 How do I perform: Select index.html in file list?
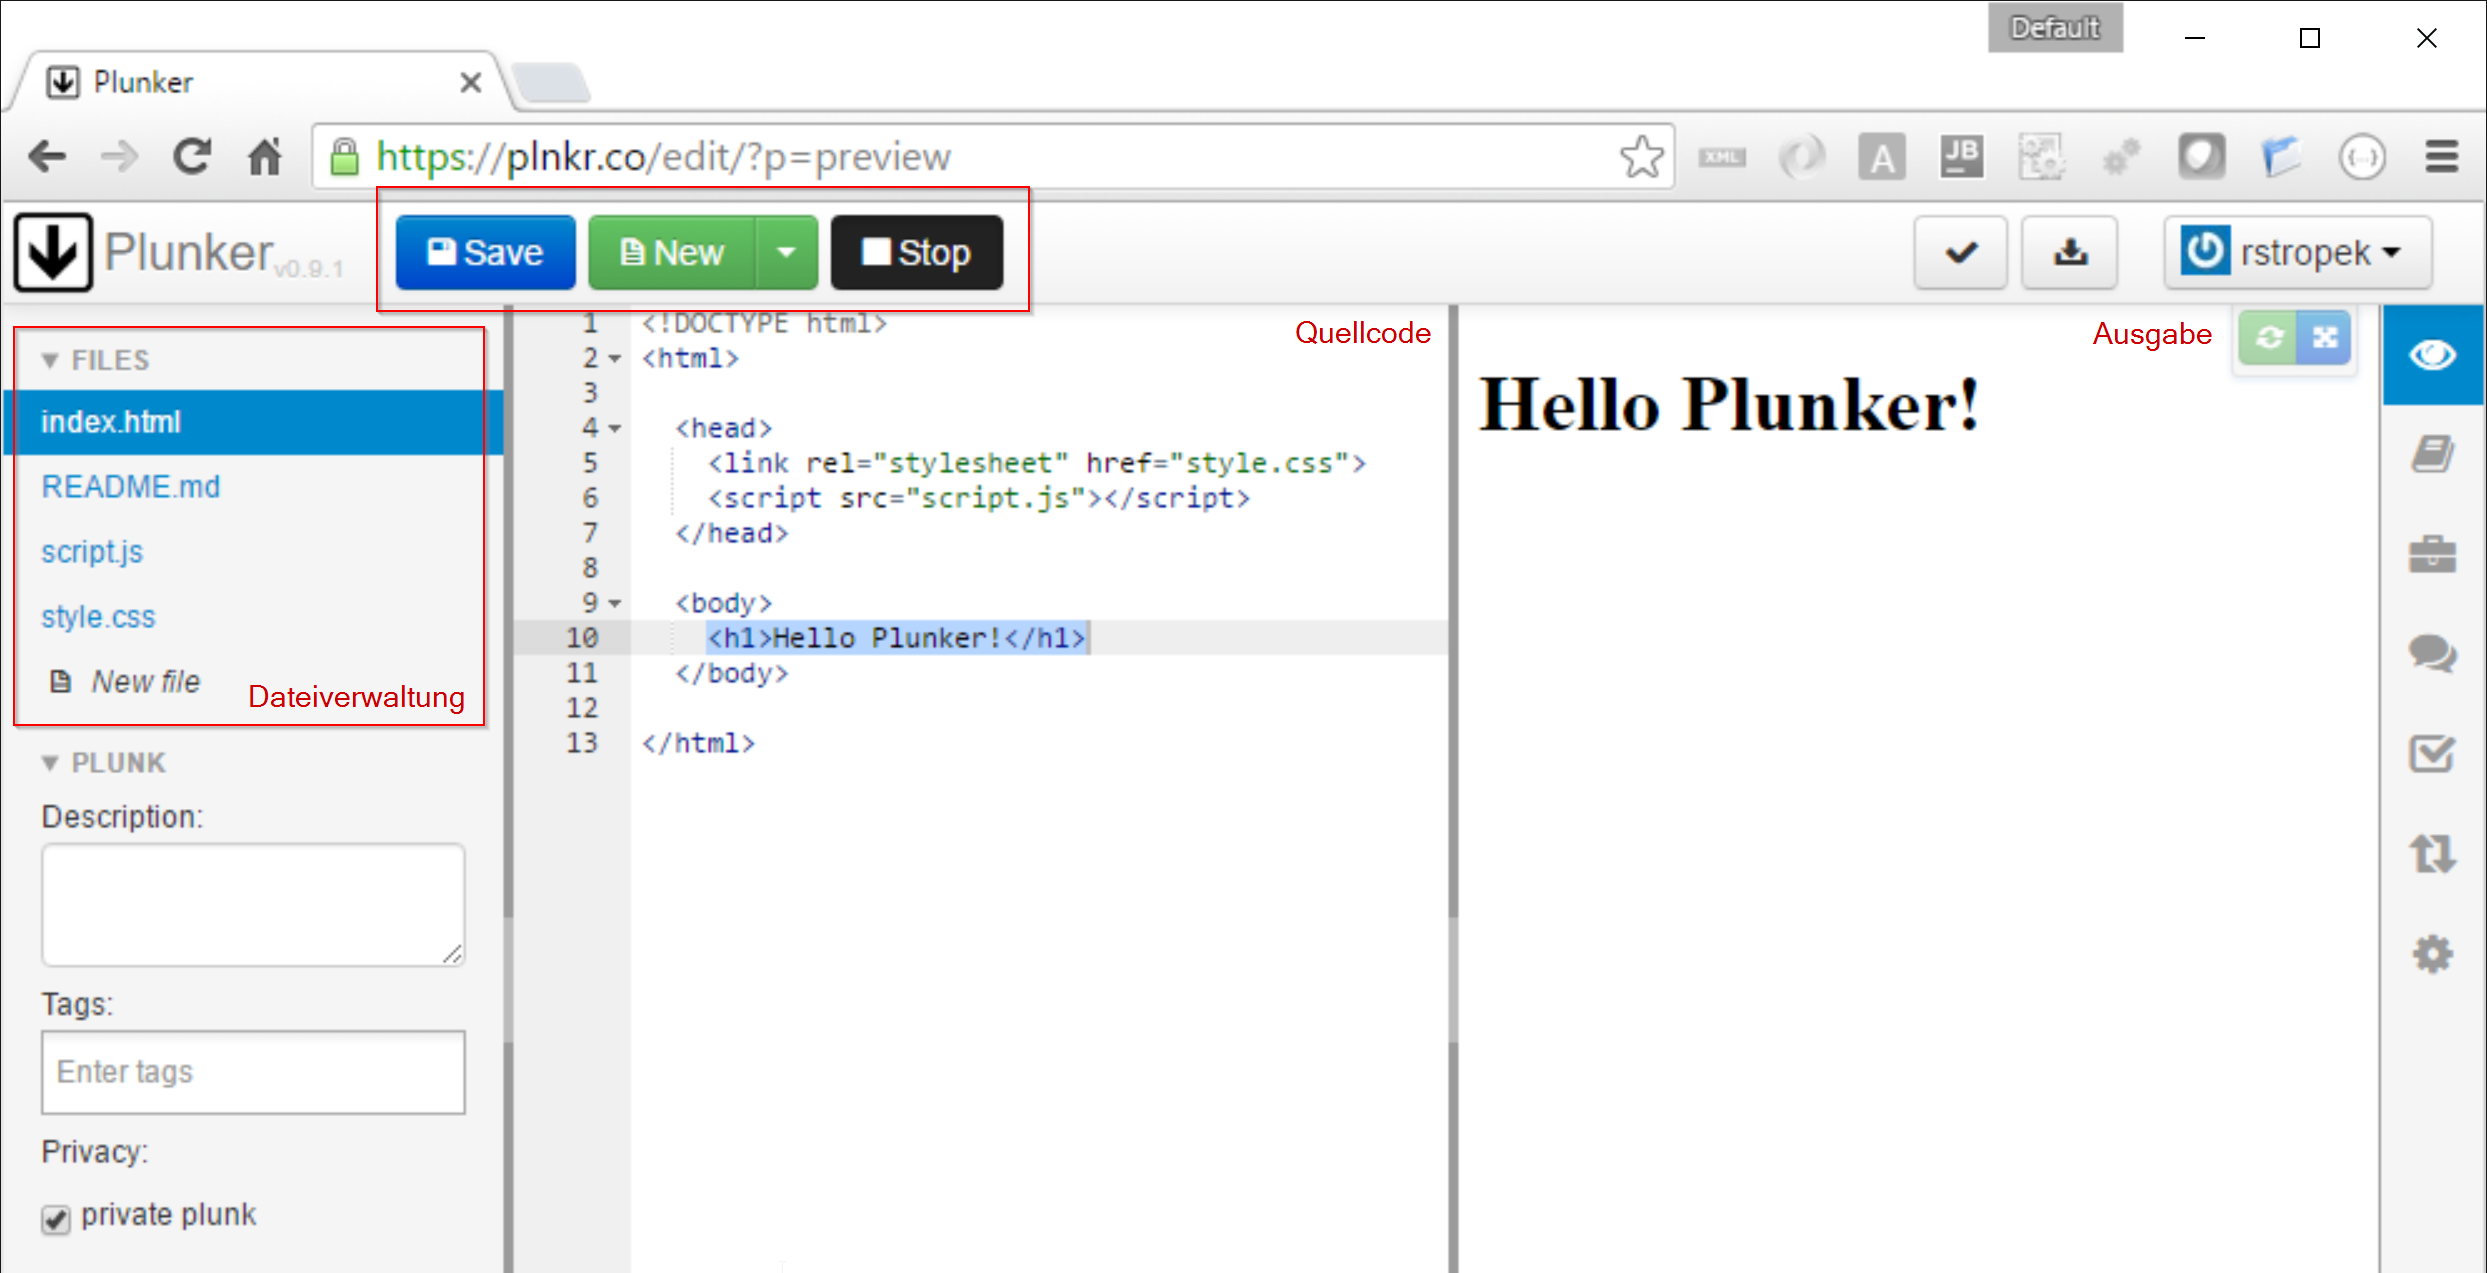[252, 422]
